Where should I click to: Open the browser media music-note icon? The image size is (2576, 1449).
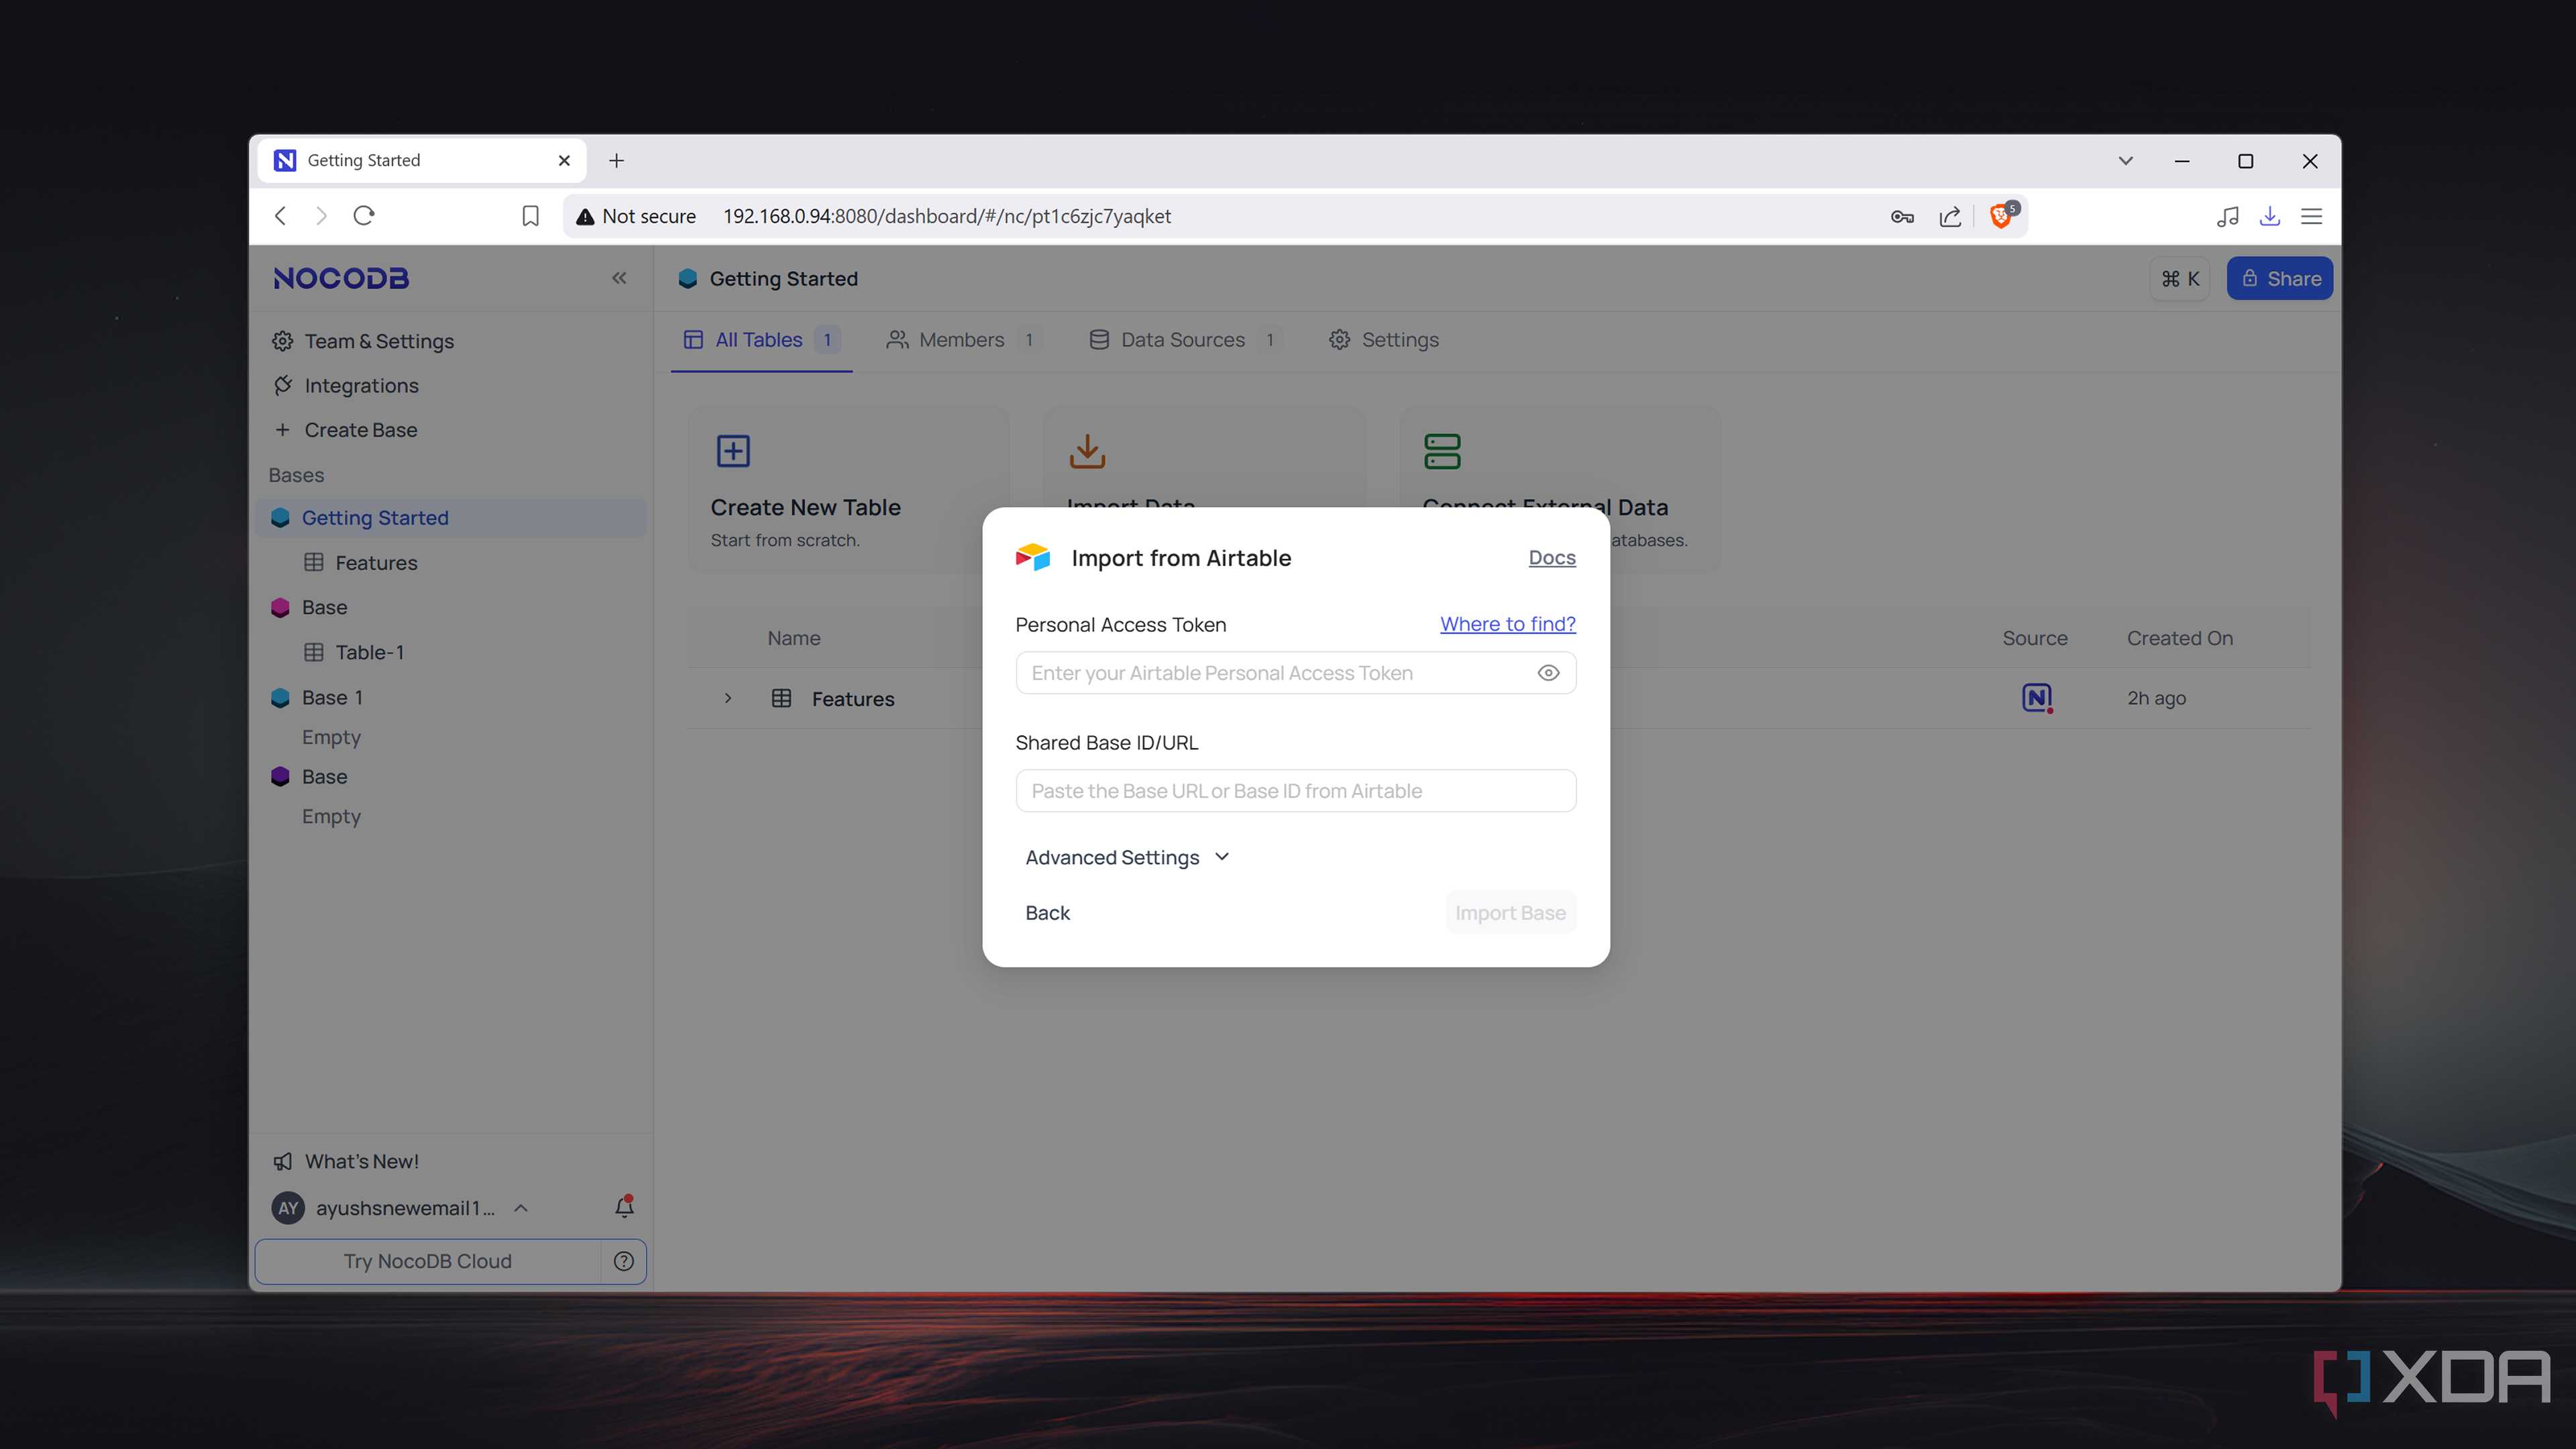2227,216
